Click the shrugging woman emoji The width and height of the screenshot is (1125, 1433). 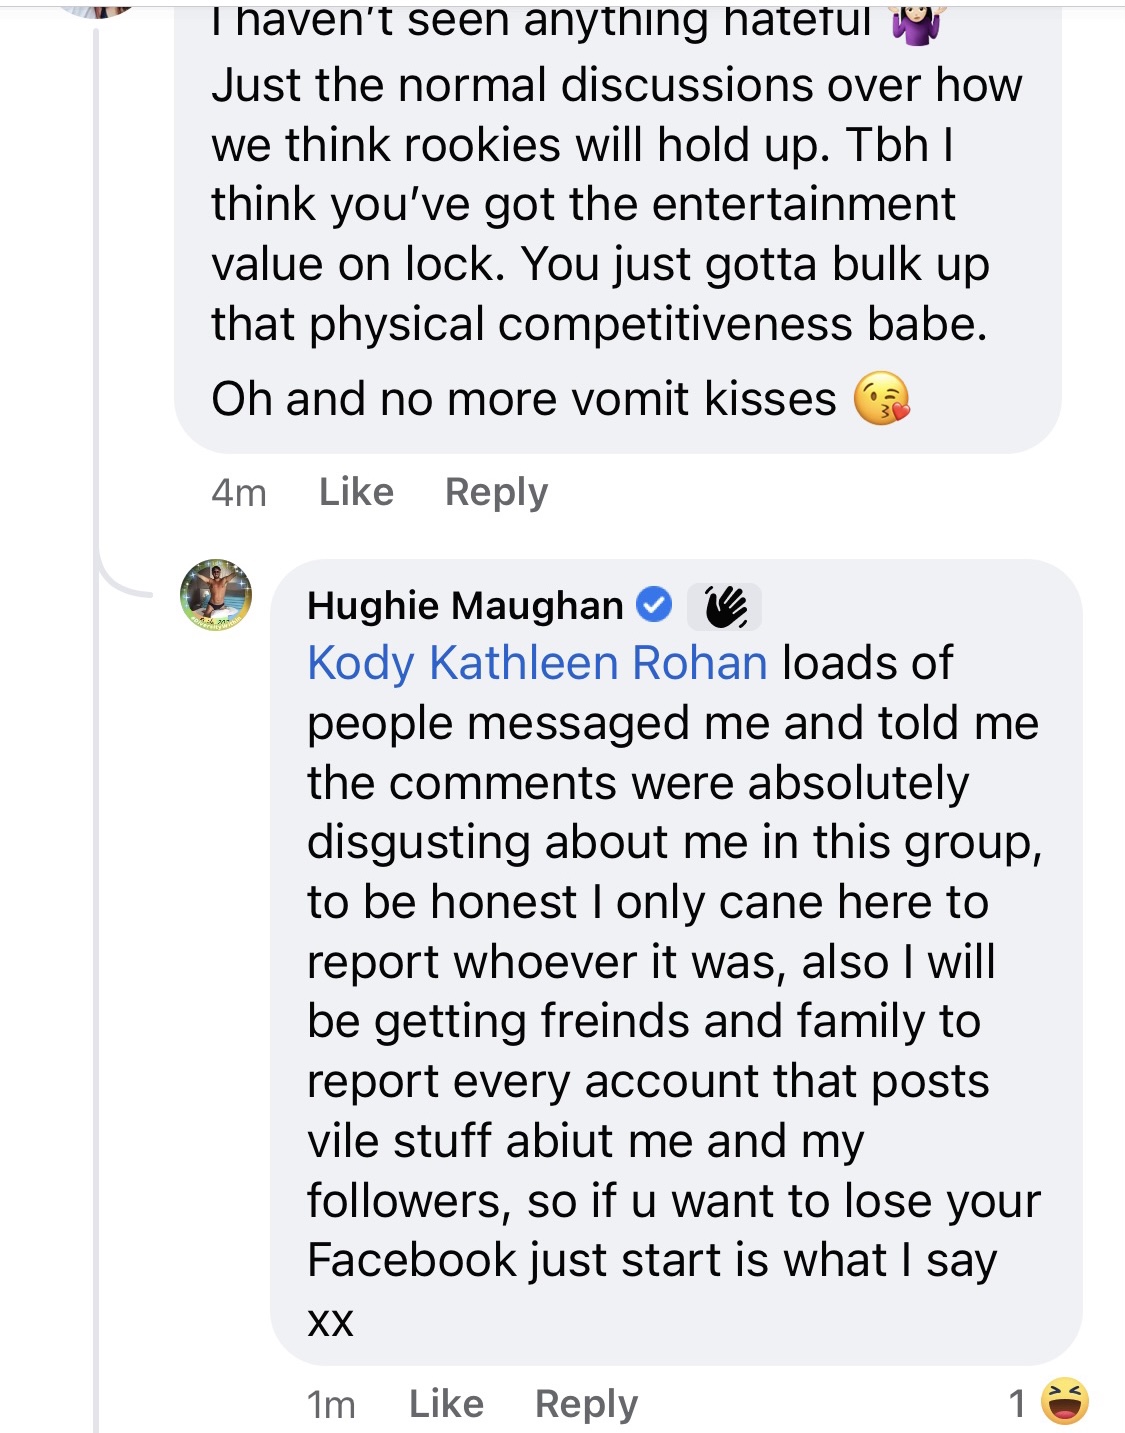click(917, 22)
